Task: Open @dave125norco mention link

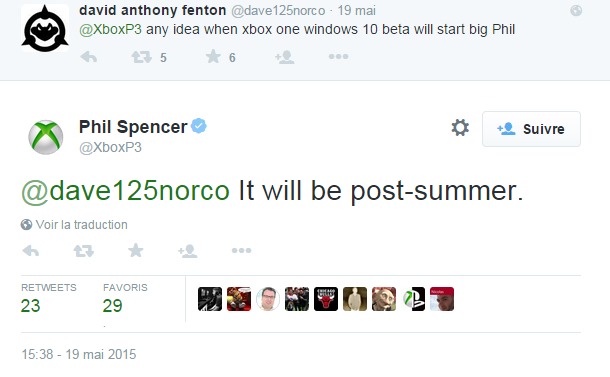Action: (125, 191)
